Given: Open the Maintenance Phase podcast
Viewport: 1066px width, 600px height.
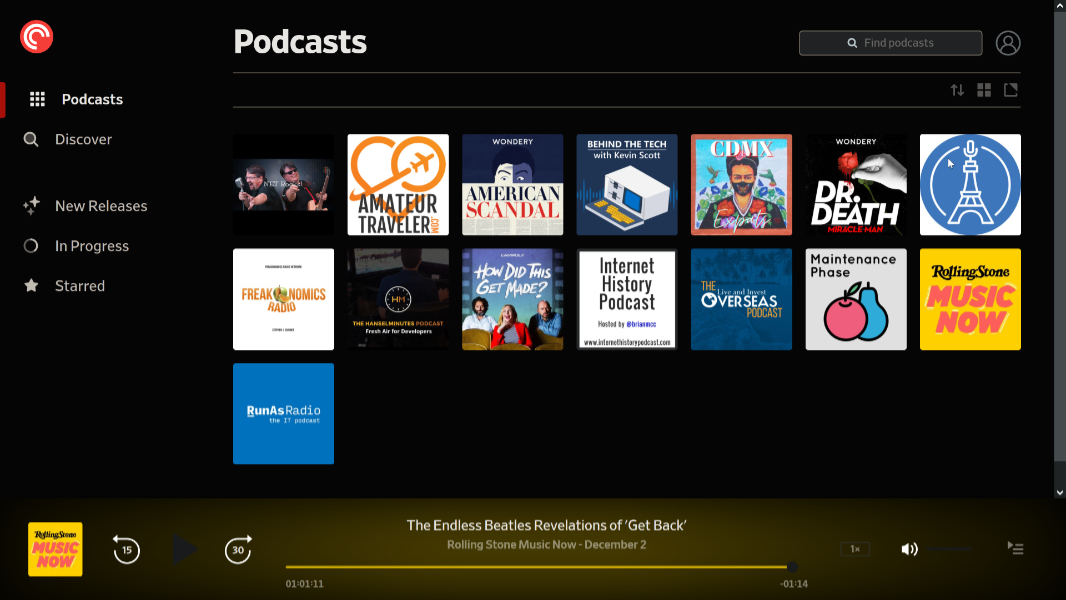Looking at the screenshot, I should [856, 299].
